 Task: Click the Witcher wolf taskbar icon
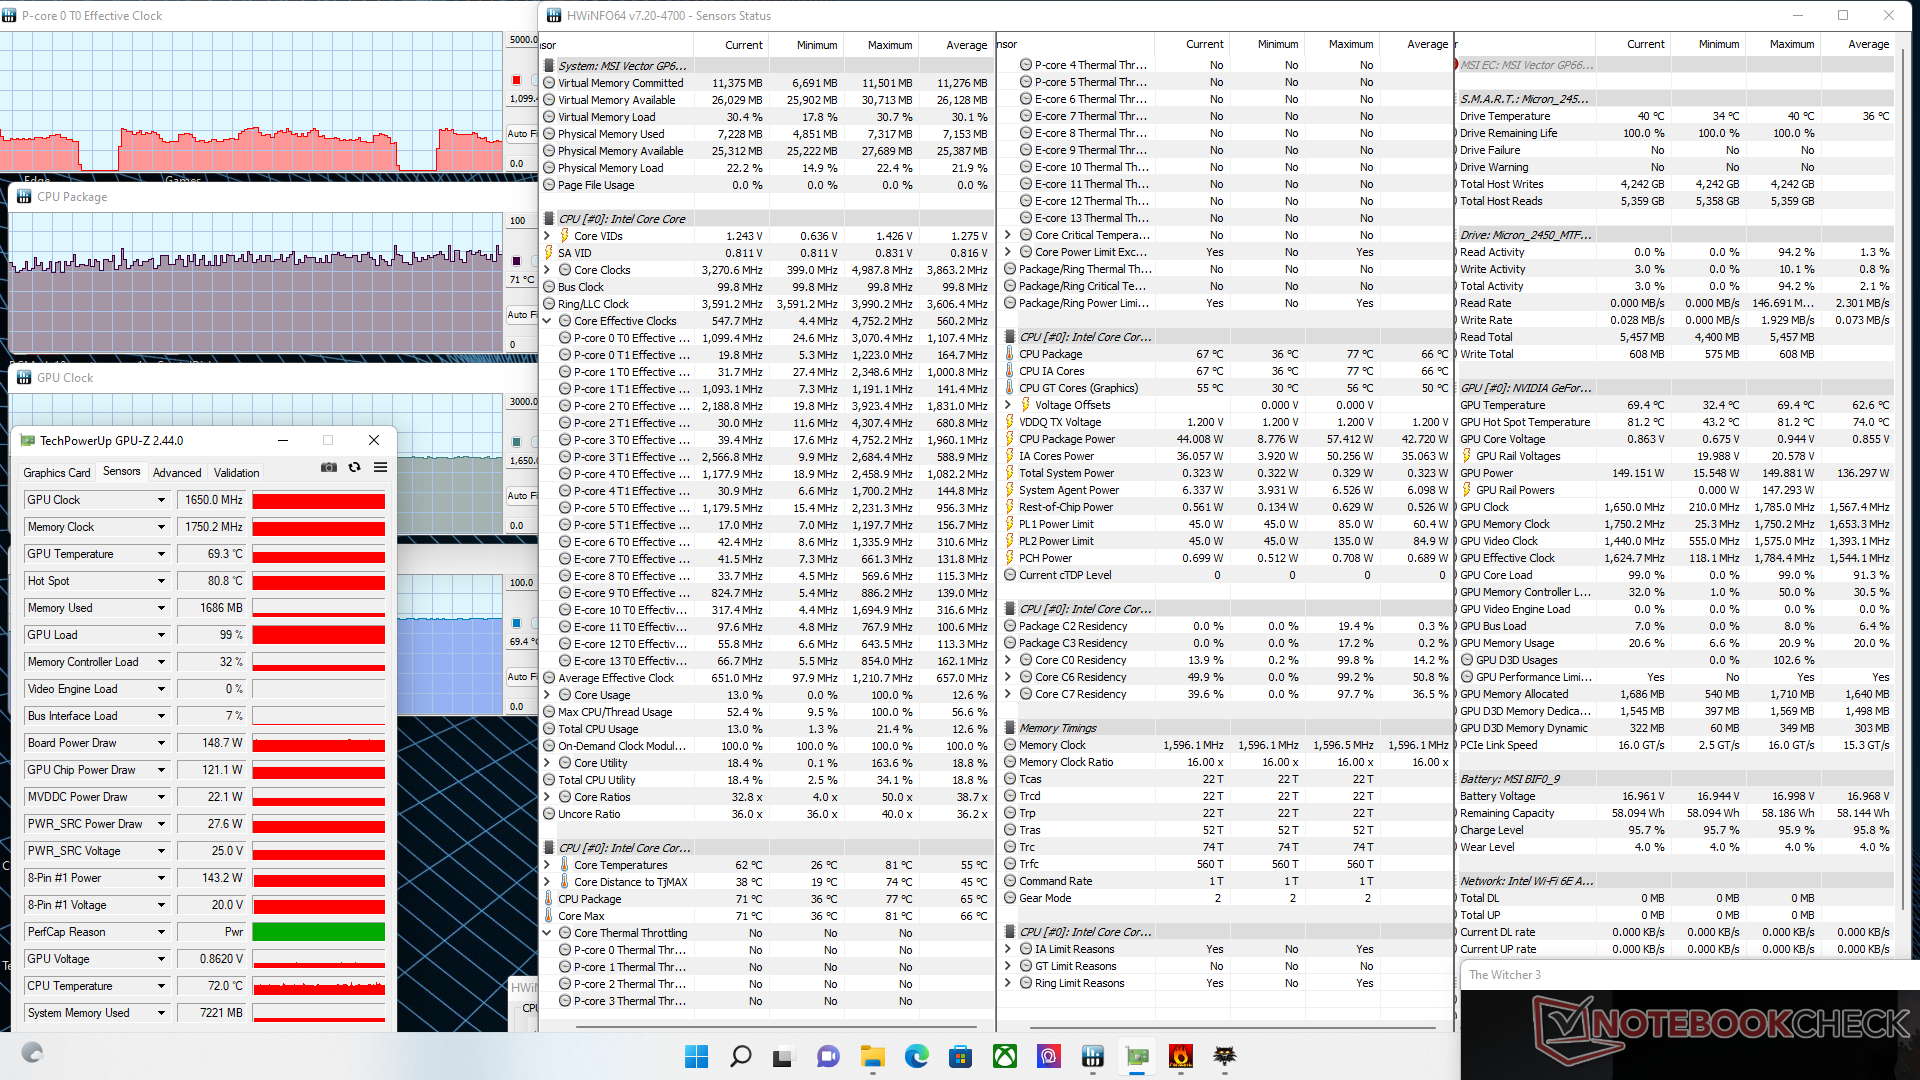pos(1225,1056)
